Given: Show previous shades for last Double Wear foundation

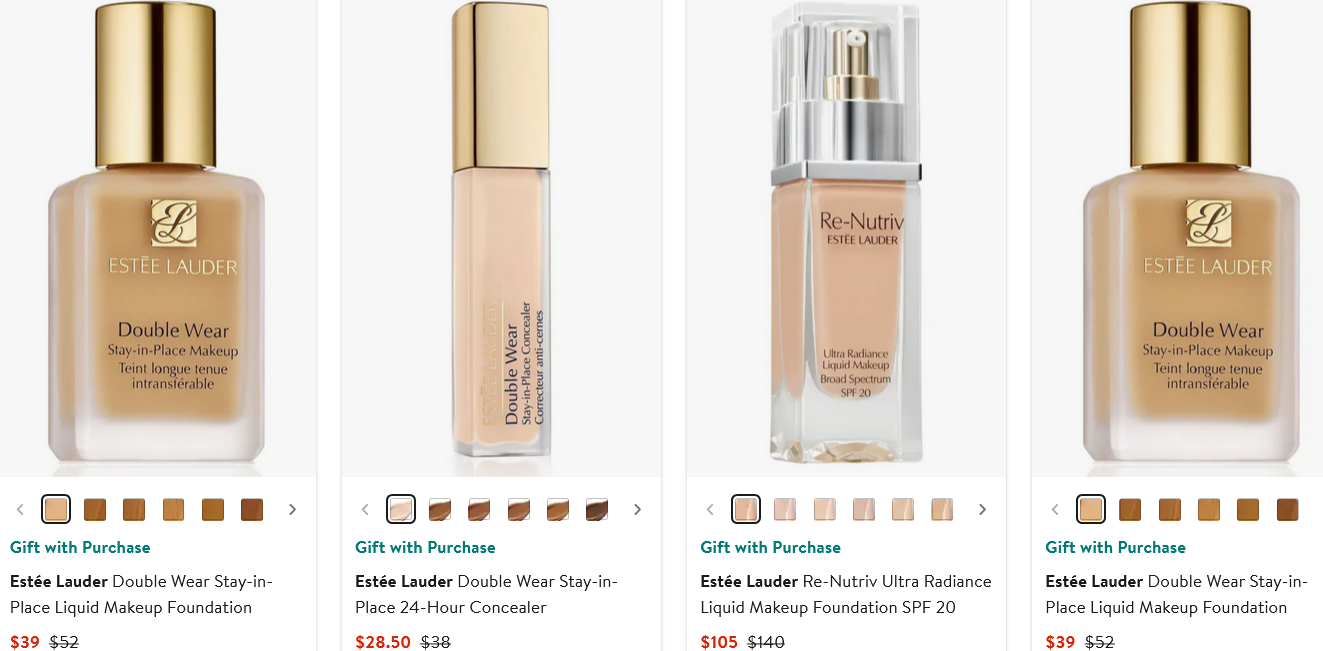Looking at the screenshot, I should pos(1055,509).
